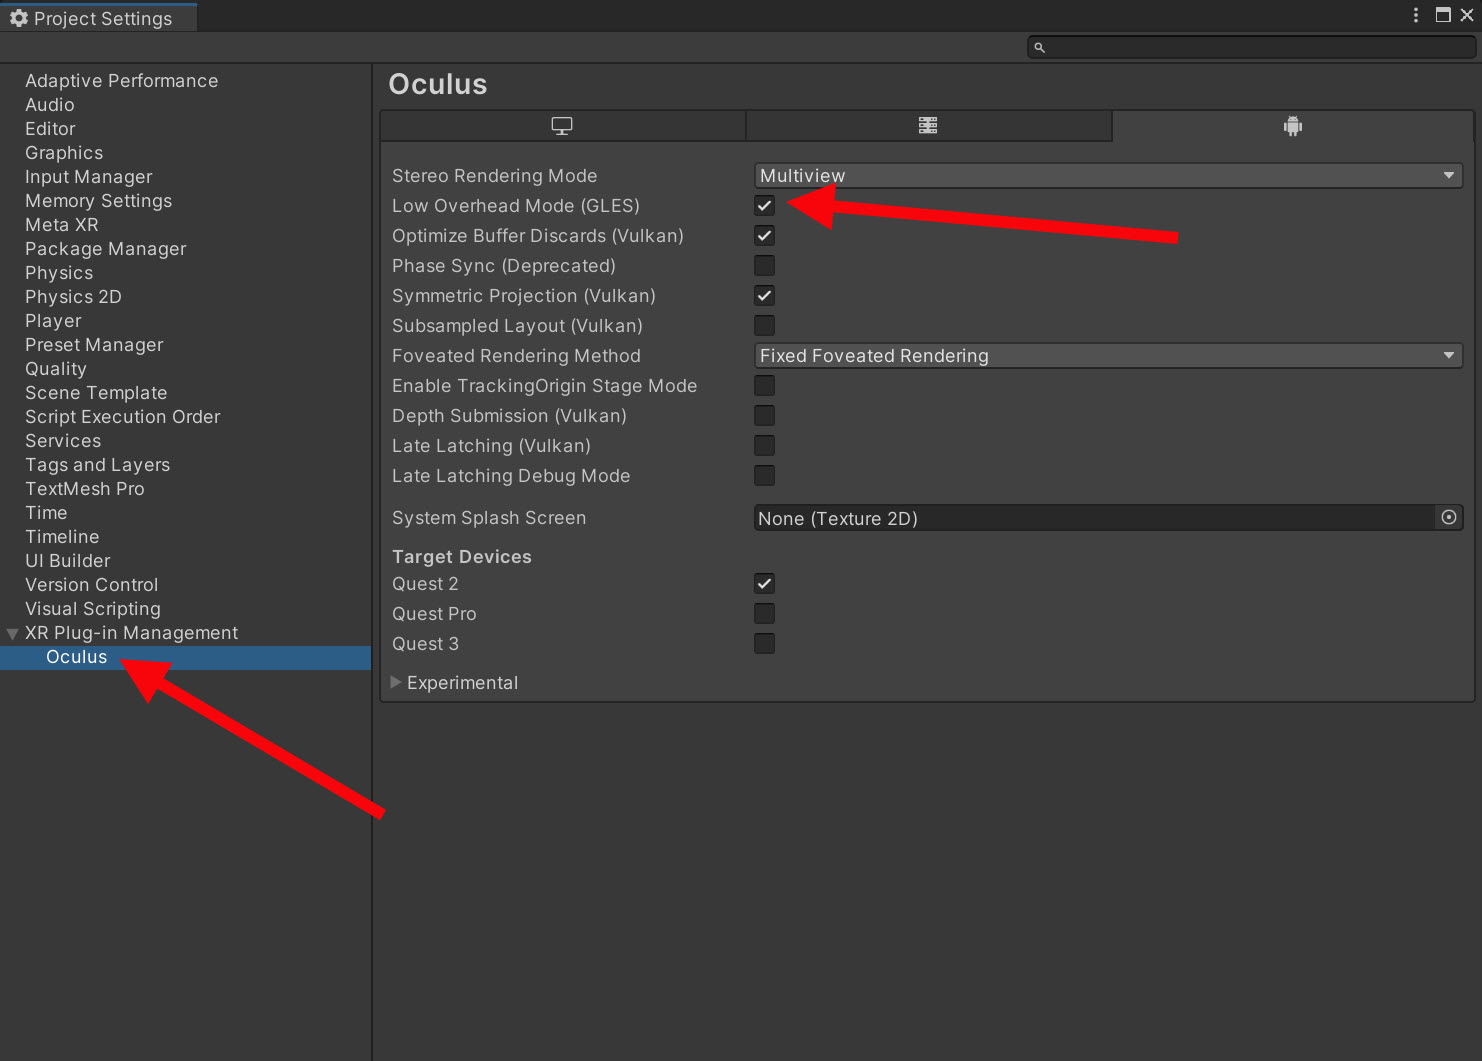1482x1061 pixels.
Task: Open texture picker for System Splash Screen
Action: point(1449,517)
